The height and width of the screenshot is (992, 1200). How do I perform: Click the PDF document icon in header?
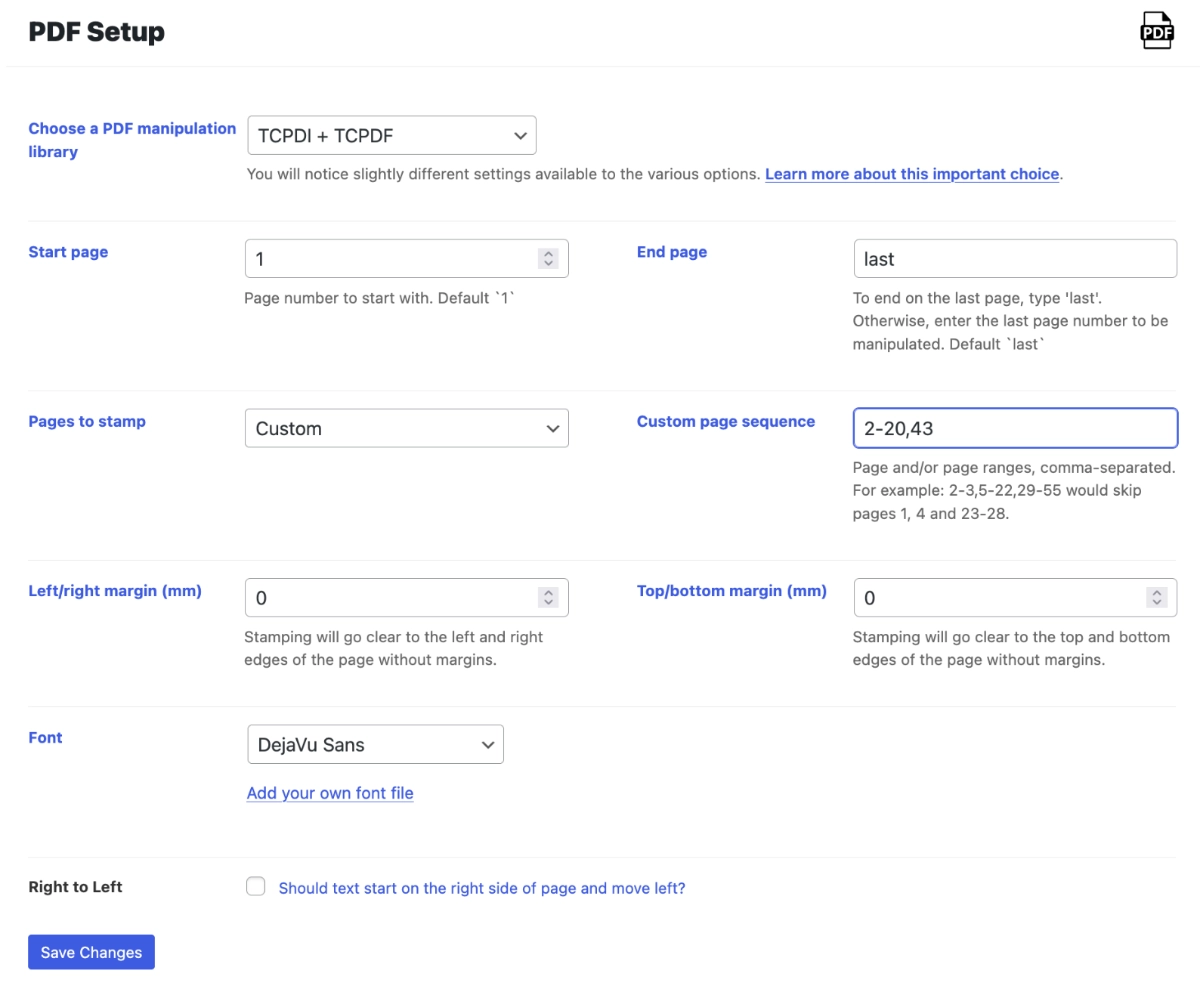tap(1157, 31)
